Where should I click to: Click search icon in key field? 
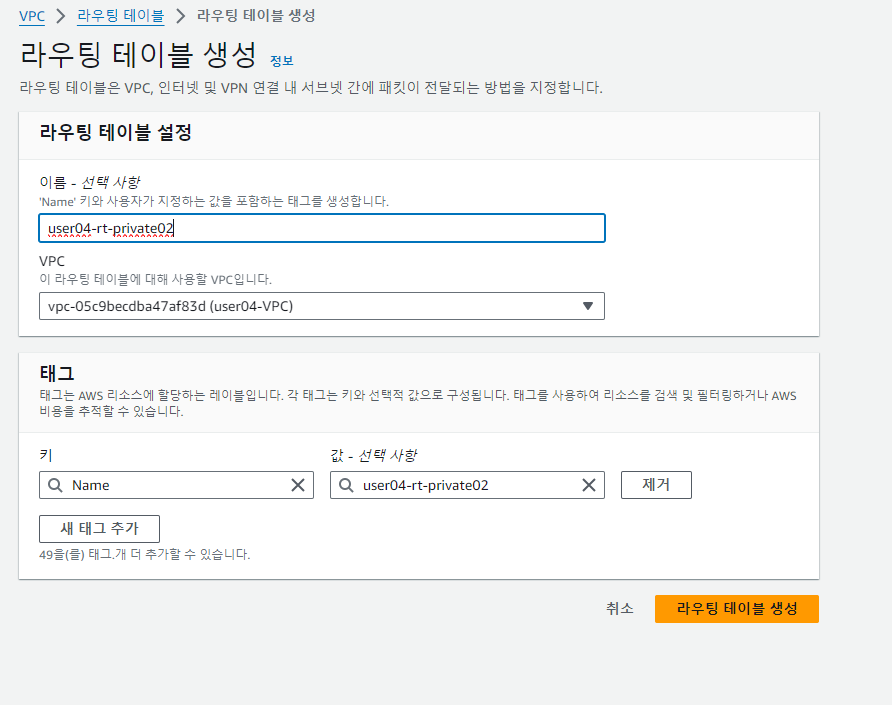coord(55,485)
